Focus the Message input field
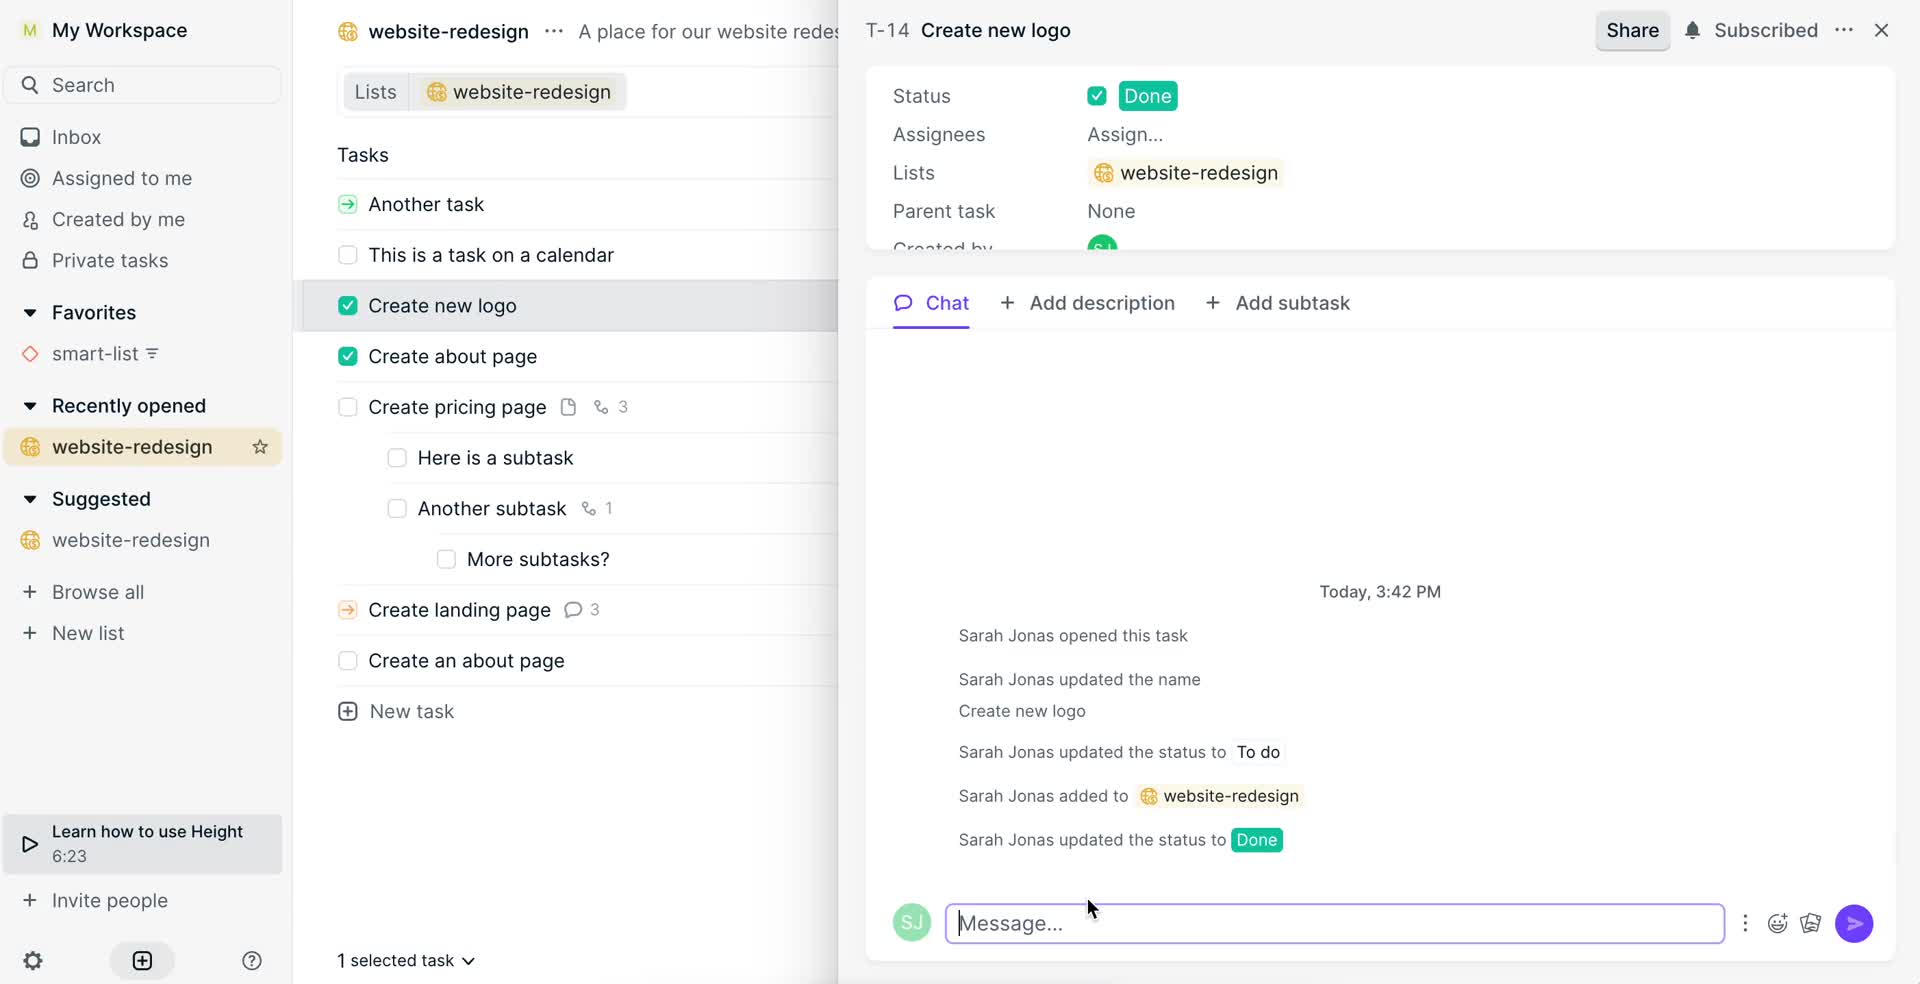The image size is (1920, 984). point(1334,924)
